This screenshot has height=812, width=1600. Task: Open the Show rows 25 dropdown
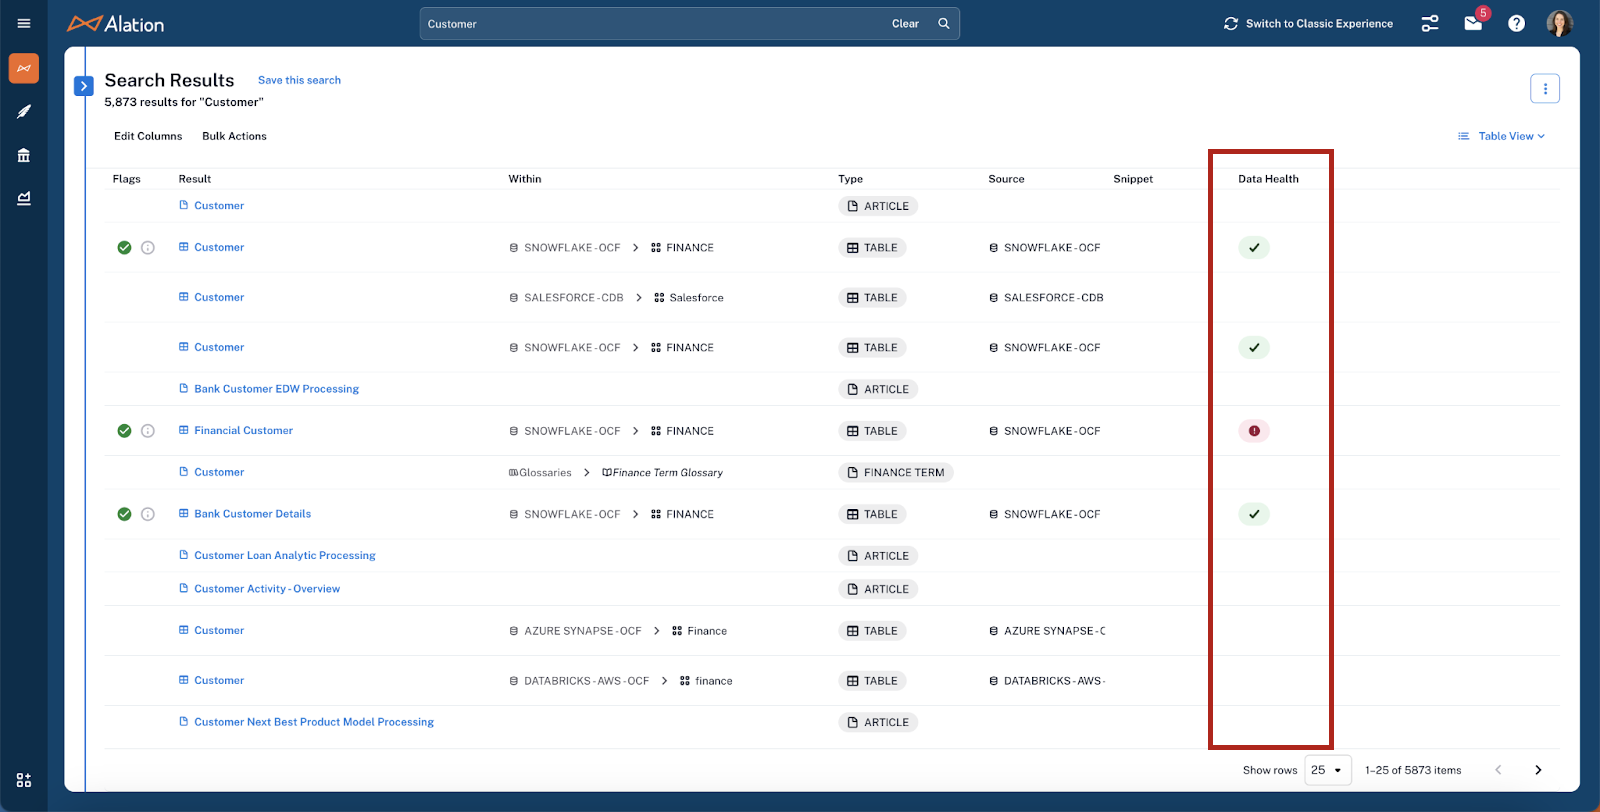tap(1327, 770)
